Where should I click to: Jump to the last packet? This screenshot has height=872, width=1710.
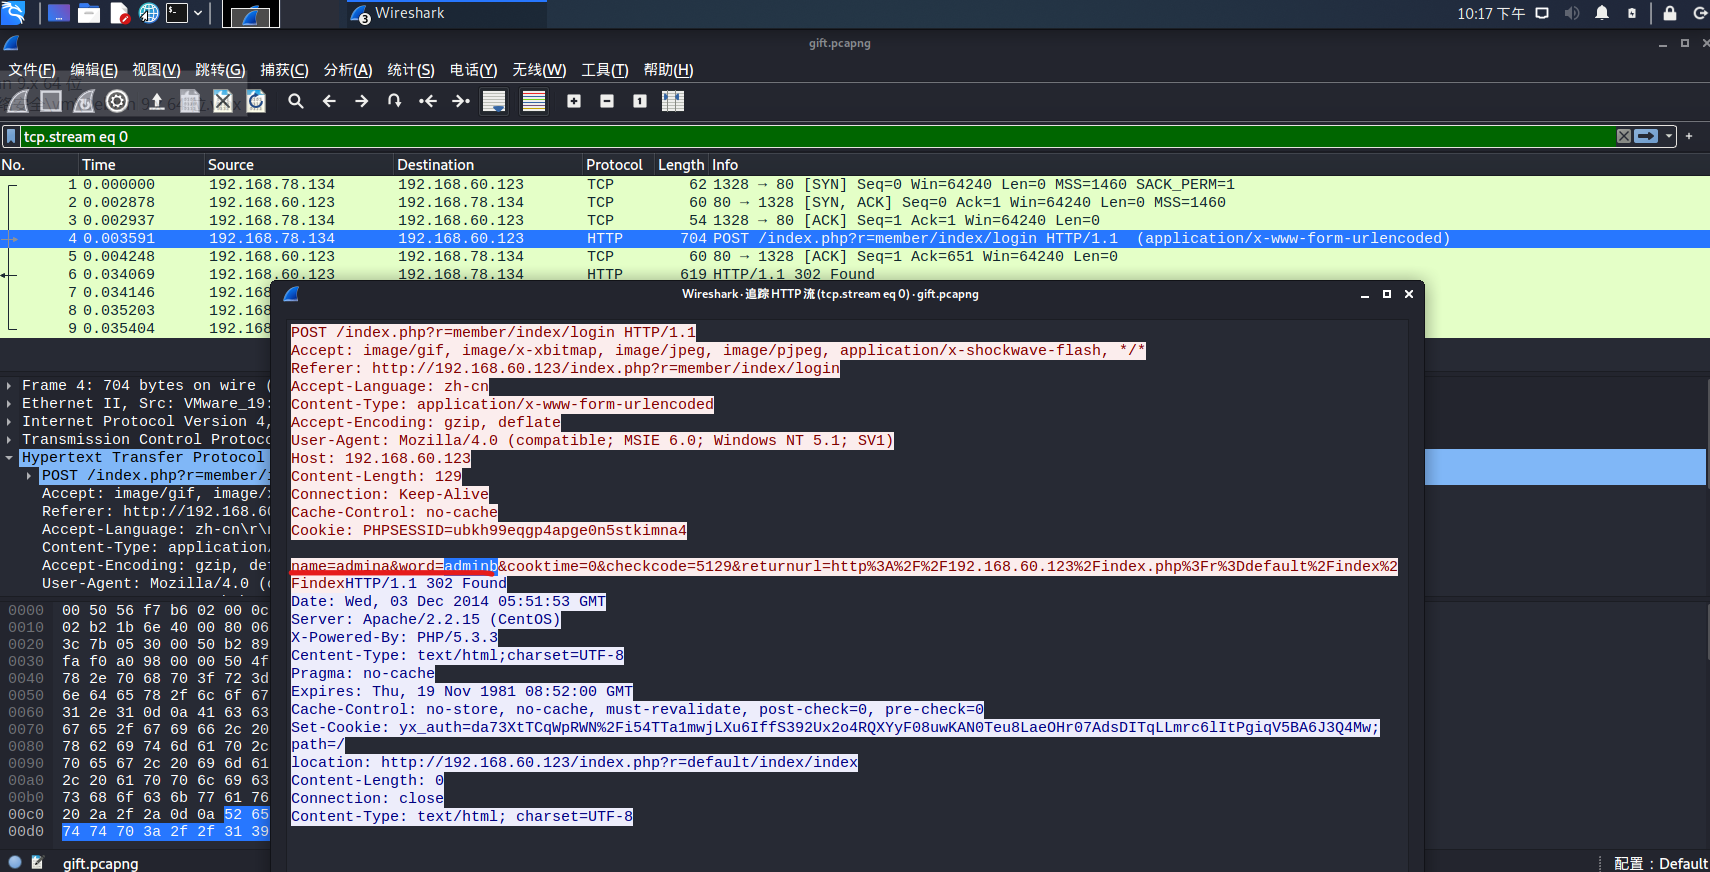(x=461, y=101)
